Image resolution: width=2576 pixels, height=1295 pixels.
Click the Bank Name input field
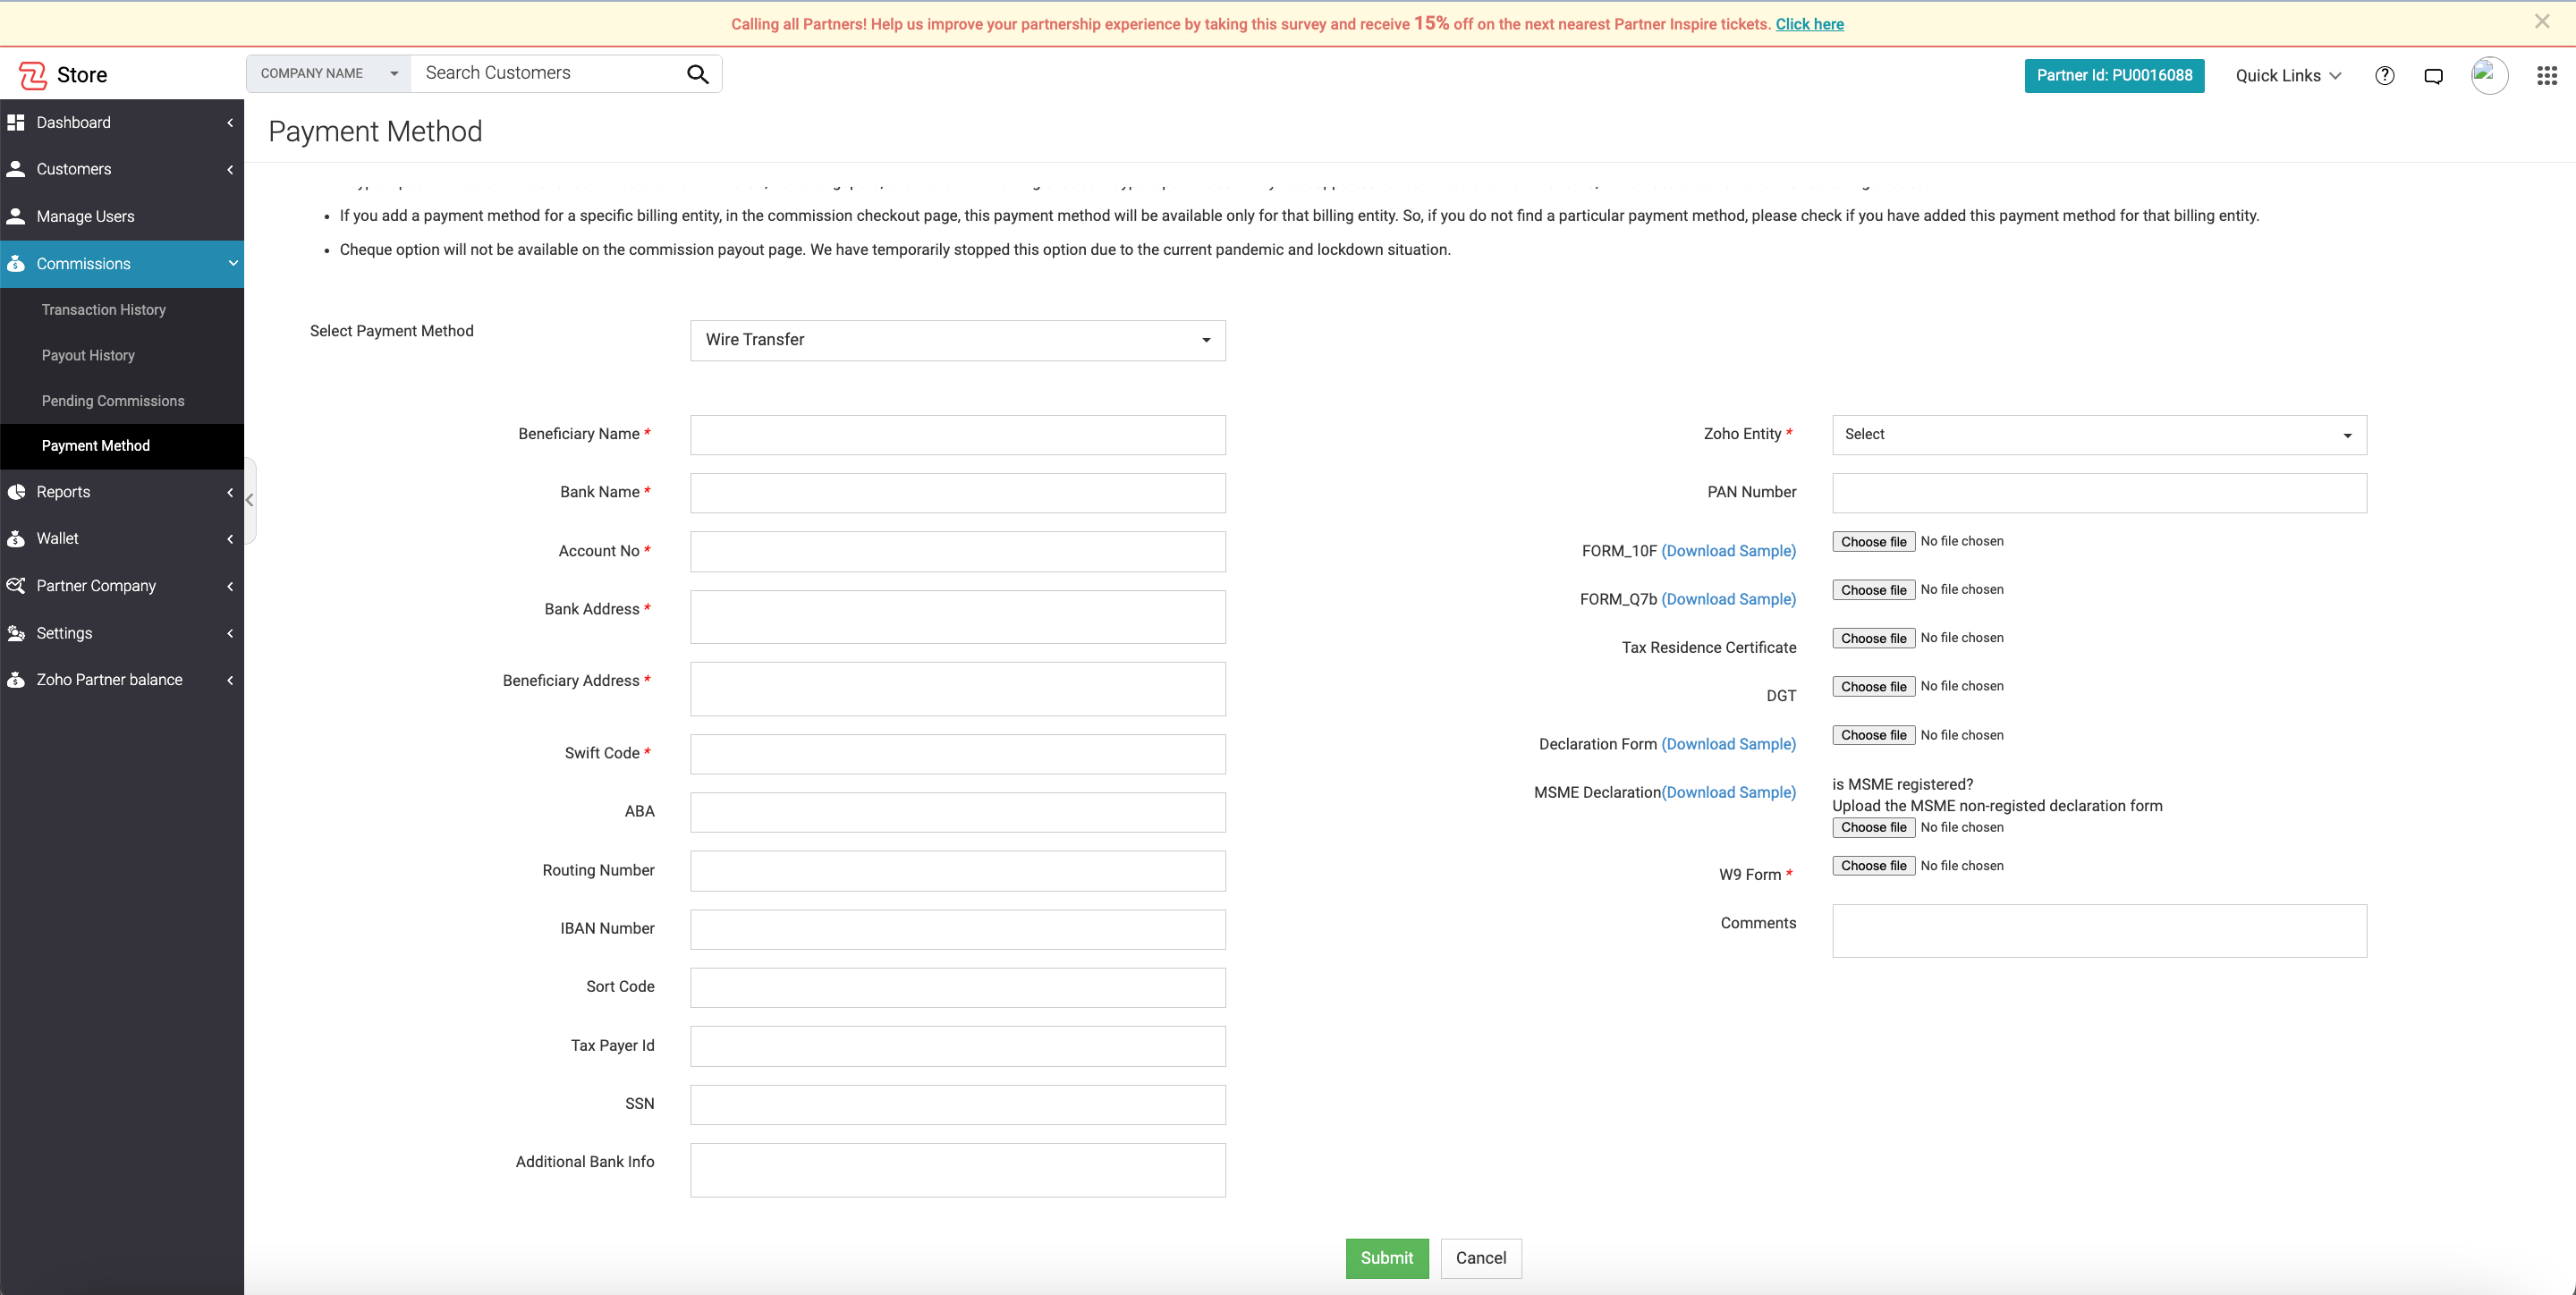[x=957, y=493]
